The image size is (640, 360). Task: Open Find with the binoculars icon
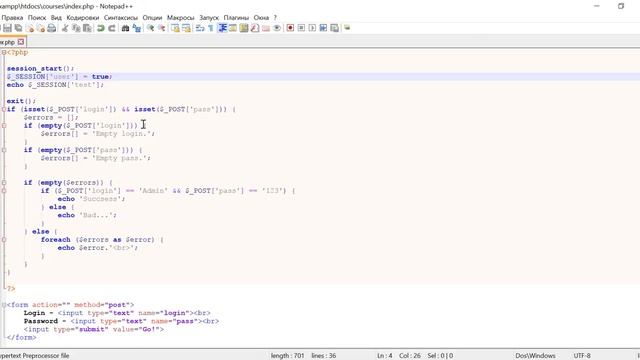[x=125, y=28]
